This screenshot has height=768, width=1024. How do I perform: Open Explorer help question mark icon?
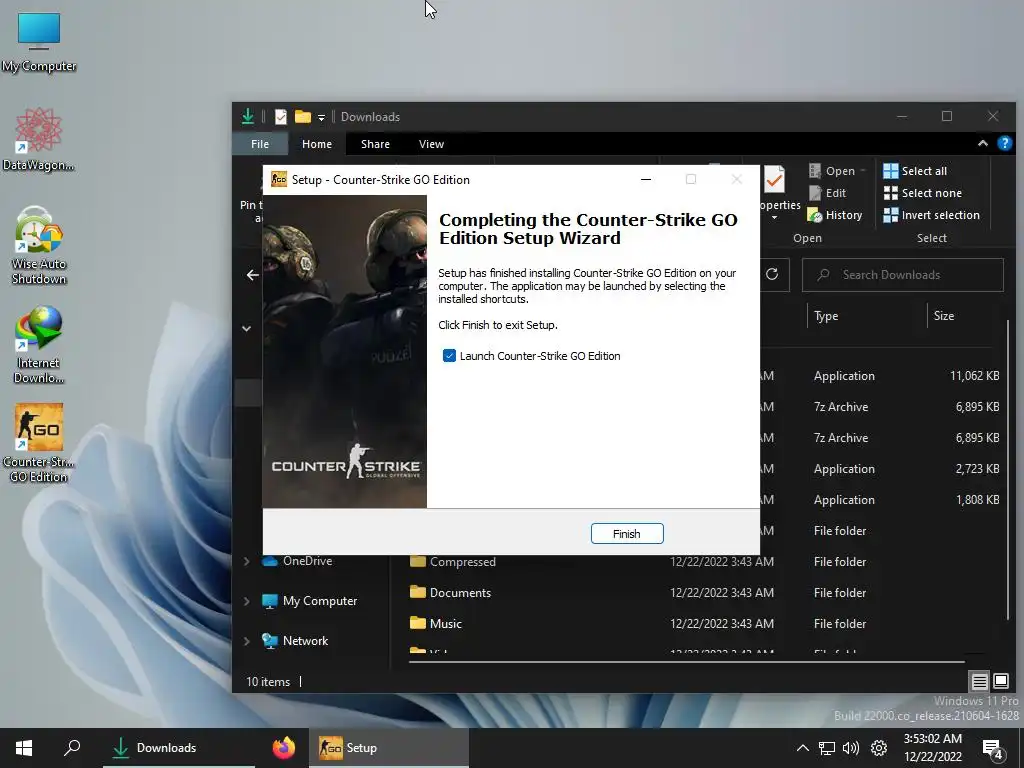tap(1004, 144)
